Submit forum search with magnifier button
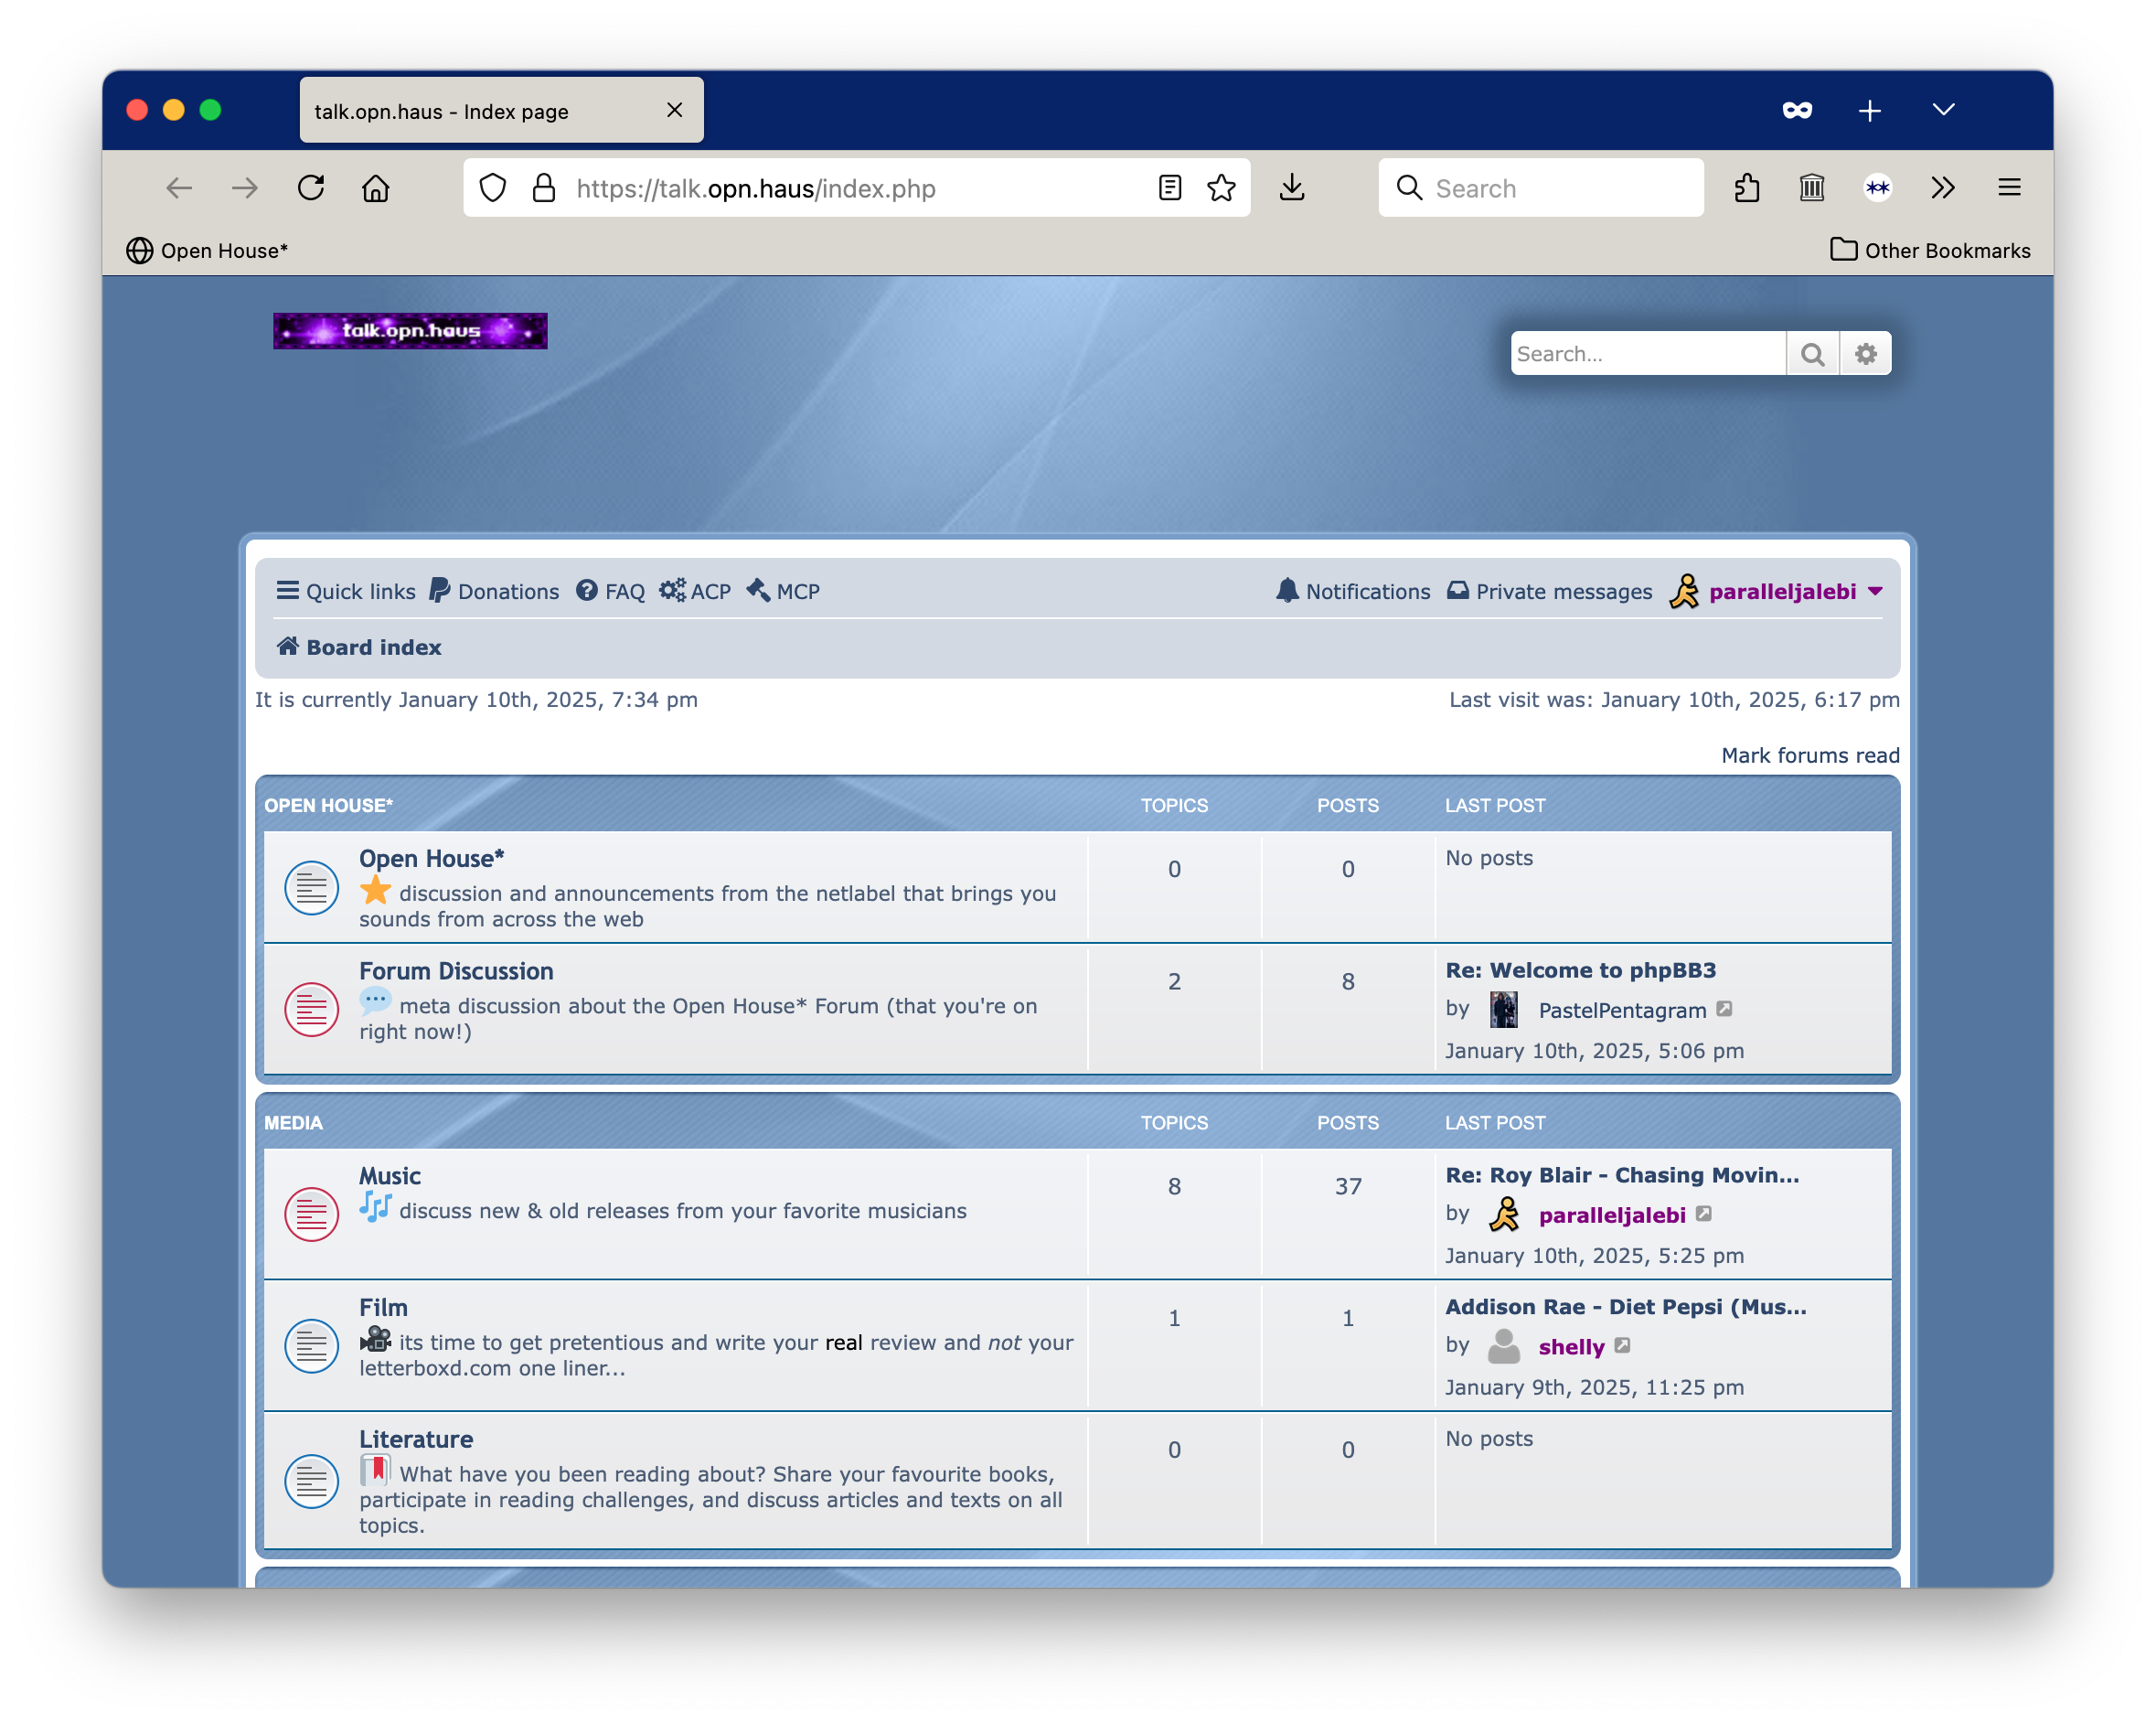2156x1723 pixels. pyautogui.click(x=1812, y=354)
